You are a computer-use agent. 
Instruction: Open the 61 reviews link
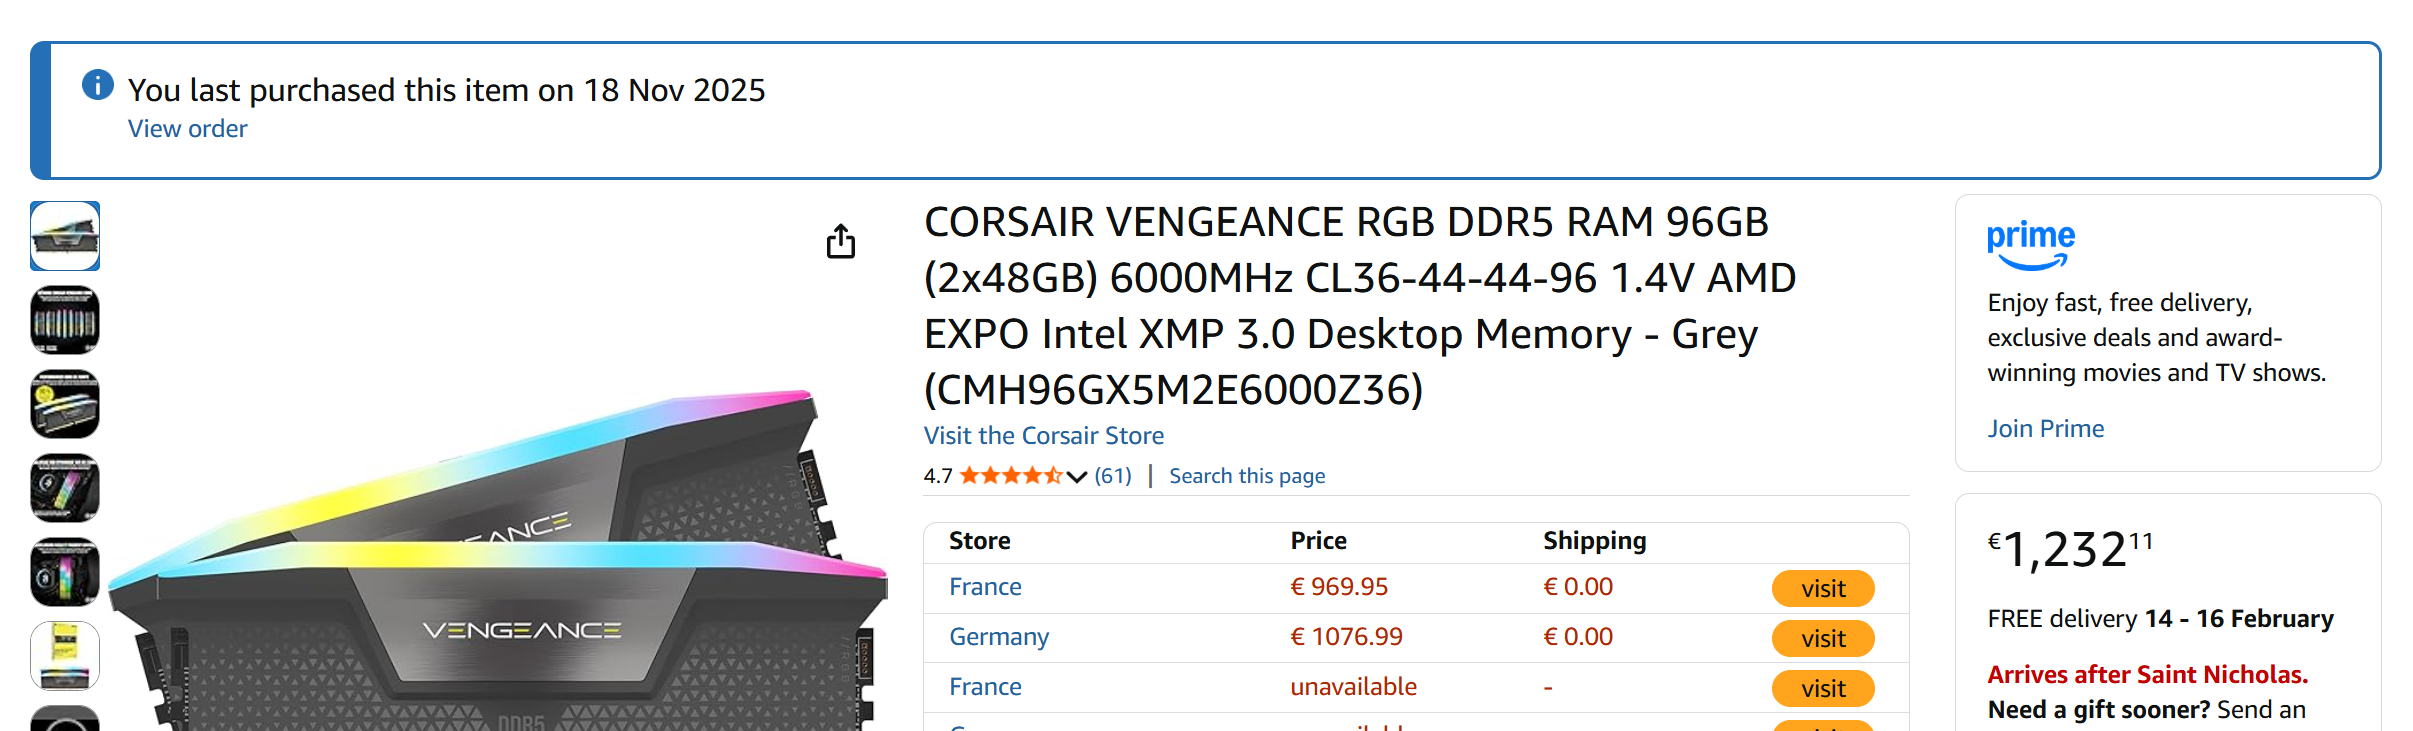click(1112, 476)
